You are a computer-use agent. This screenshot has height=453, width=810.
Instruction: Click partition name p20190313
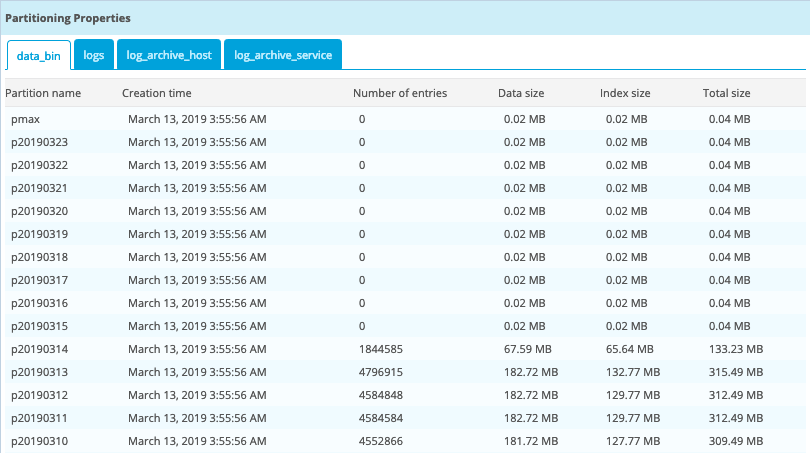click(x=40, y=372)
